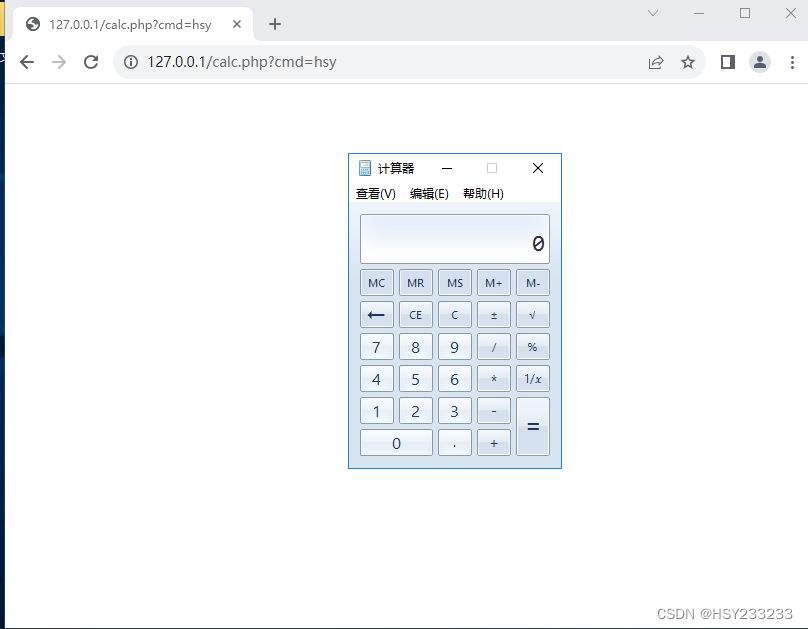Click the browser profile avatar icon
Screen dimensions: 808x629
click(x=760, y=61)
